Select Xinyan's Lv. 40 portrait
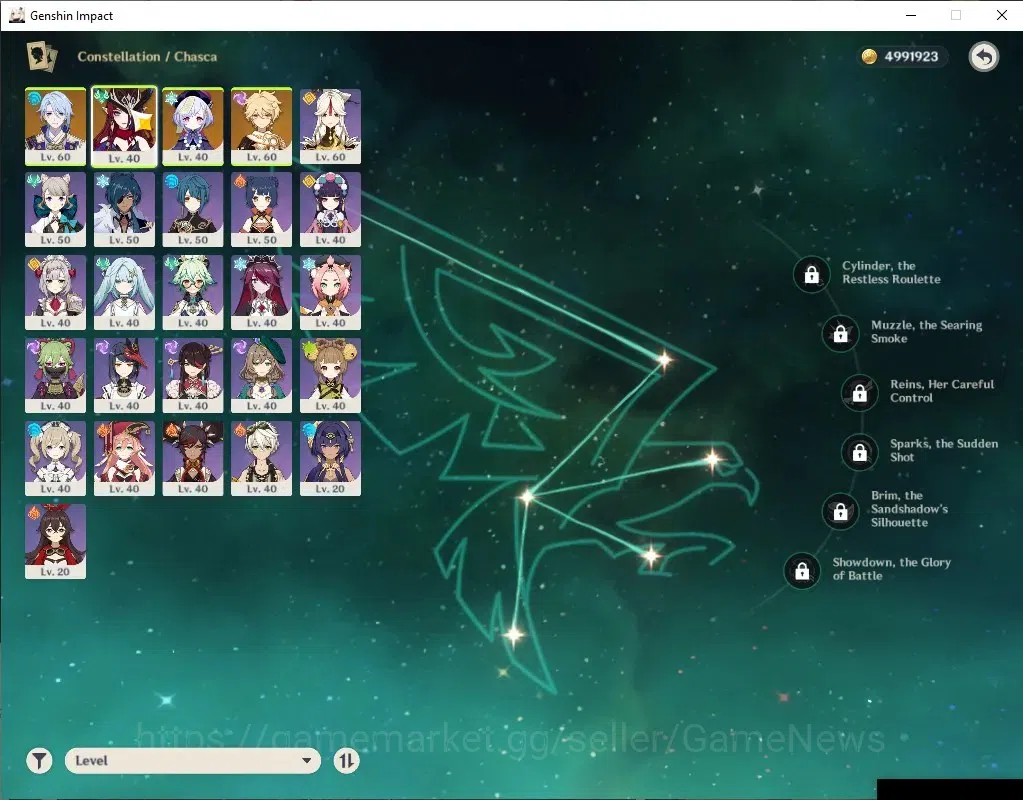 [193, 458]
